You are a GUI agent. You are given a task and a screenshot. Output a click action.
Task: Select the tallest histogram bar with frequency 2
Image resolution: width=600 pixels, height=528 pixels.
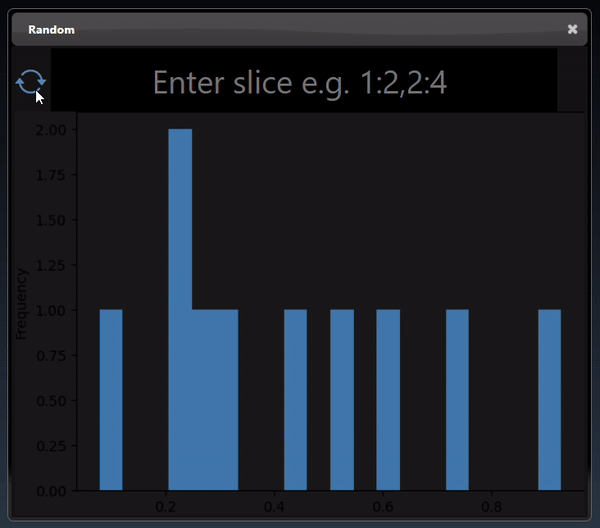point(180,310)
